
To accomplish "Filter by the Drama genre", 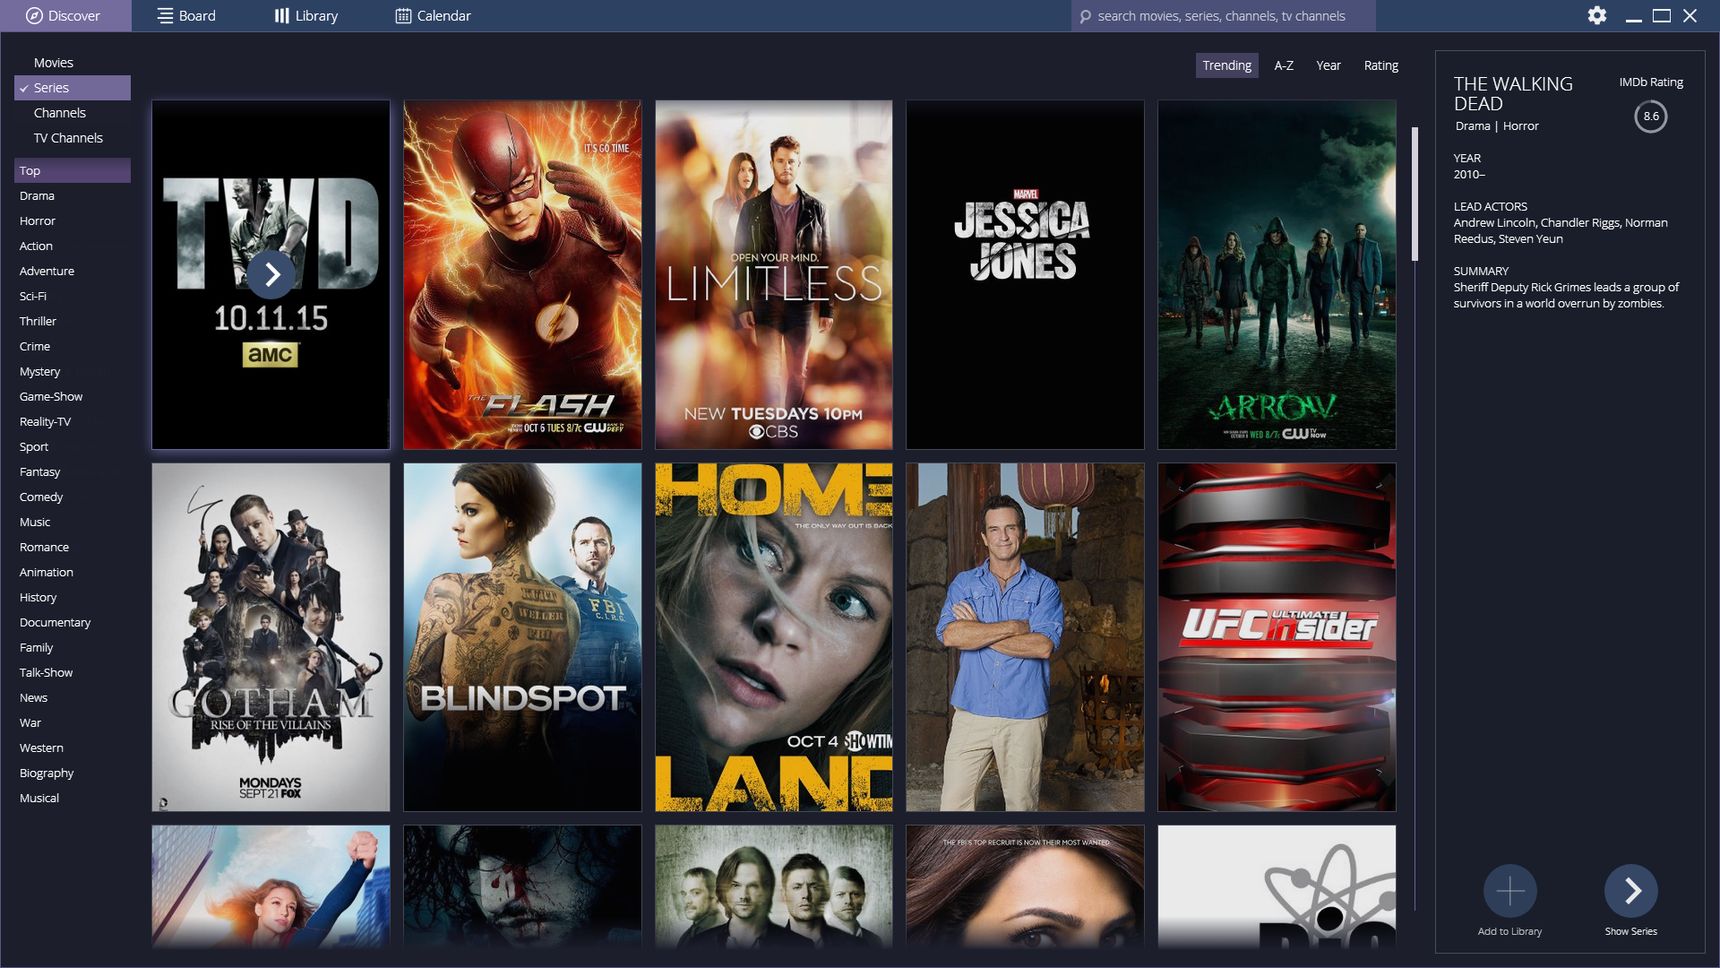I will pos(37,196).
